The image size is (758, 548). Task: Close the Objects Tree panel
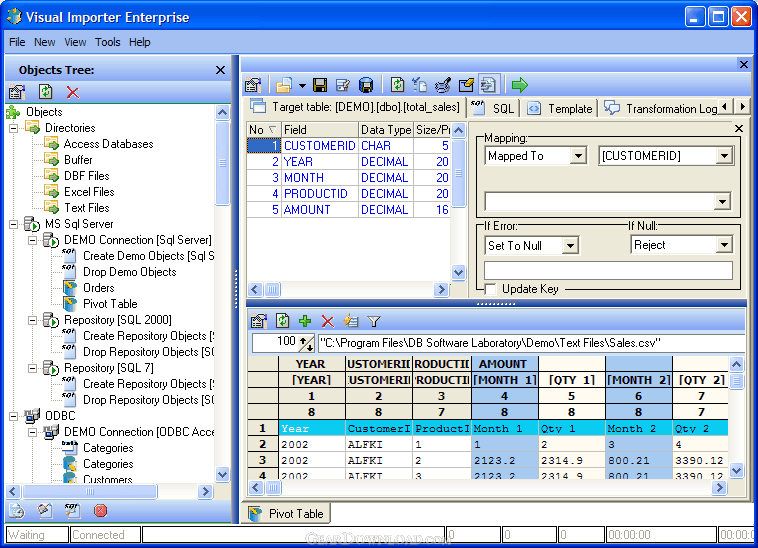pyautogui.click(x=220, y=70)
